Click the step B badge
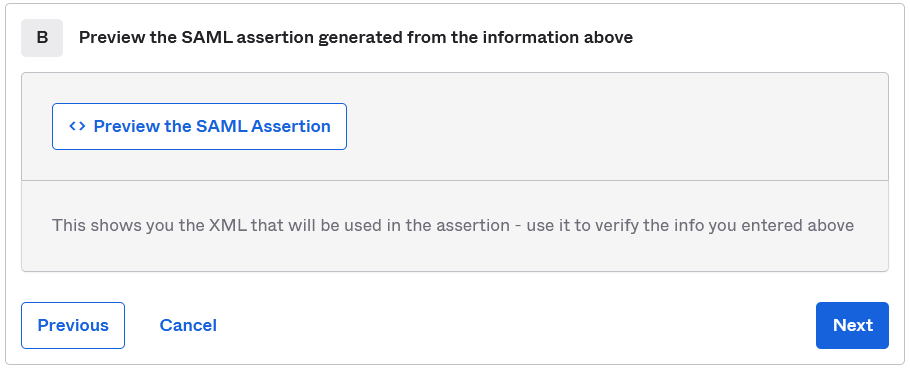 coord(42,38)
